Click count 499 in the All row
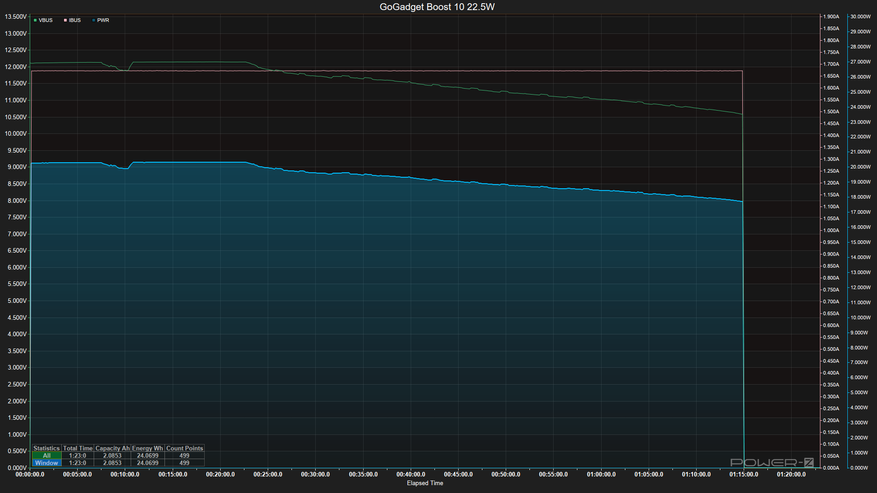The width and height of the screenshot is (877, 493). click(x=185, y=456)
